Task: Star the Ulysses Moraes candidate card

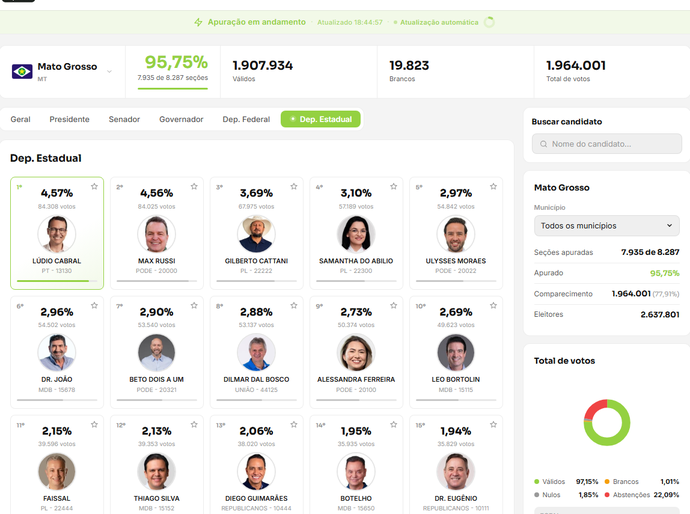Action: click(493, 187)
